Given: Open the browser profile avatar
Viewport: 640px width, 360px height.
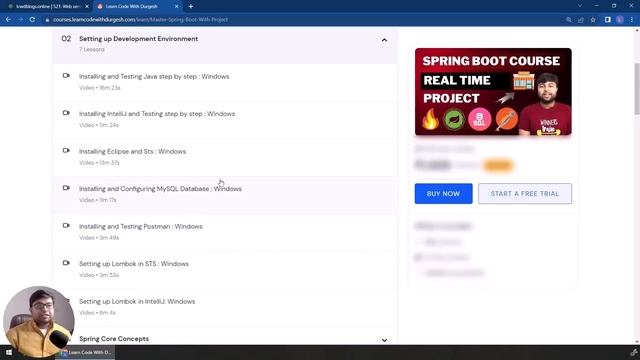Looking at the screenshot, I should click(x=620, y=20).
